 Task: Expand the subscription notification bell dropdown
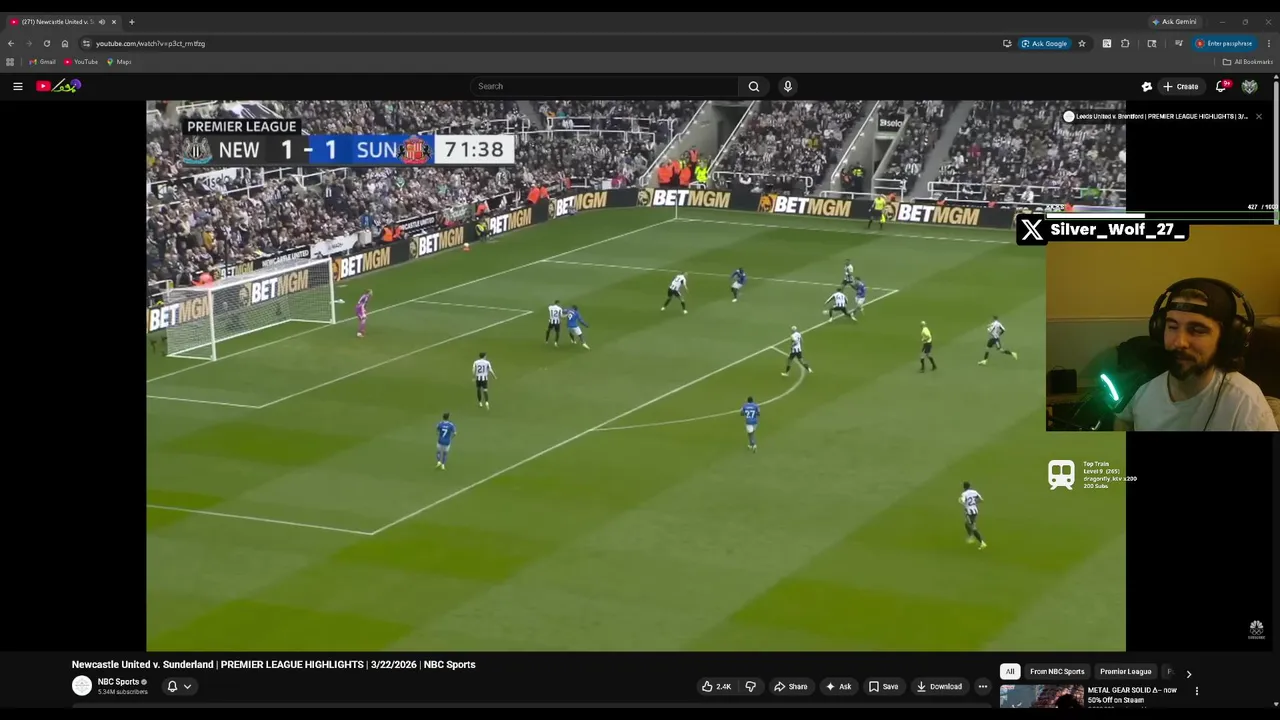click(x=179, y=686)
